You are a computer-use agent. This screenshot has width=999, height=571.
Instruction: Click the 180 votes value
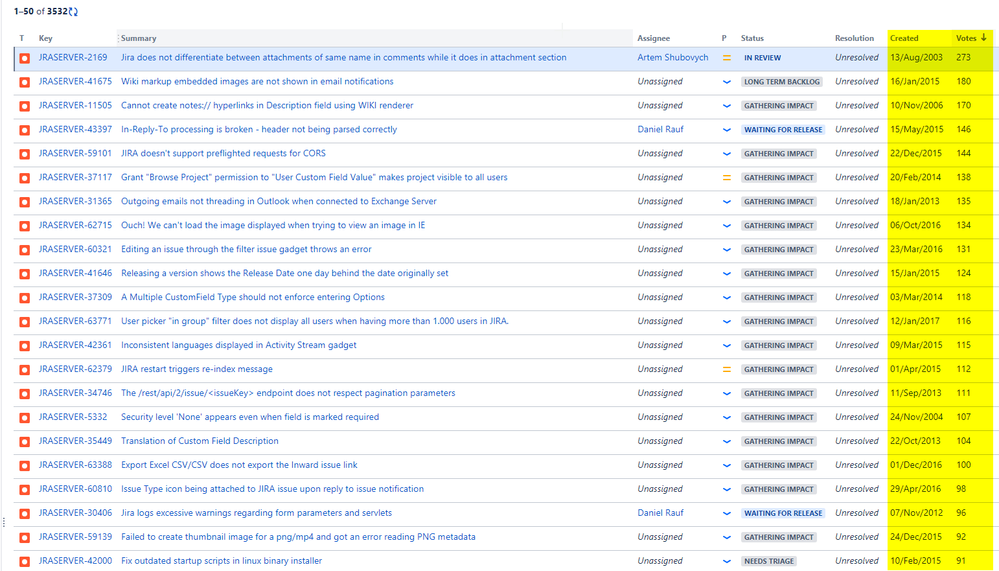click(x=963, y=82)
